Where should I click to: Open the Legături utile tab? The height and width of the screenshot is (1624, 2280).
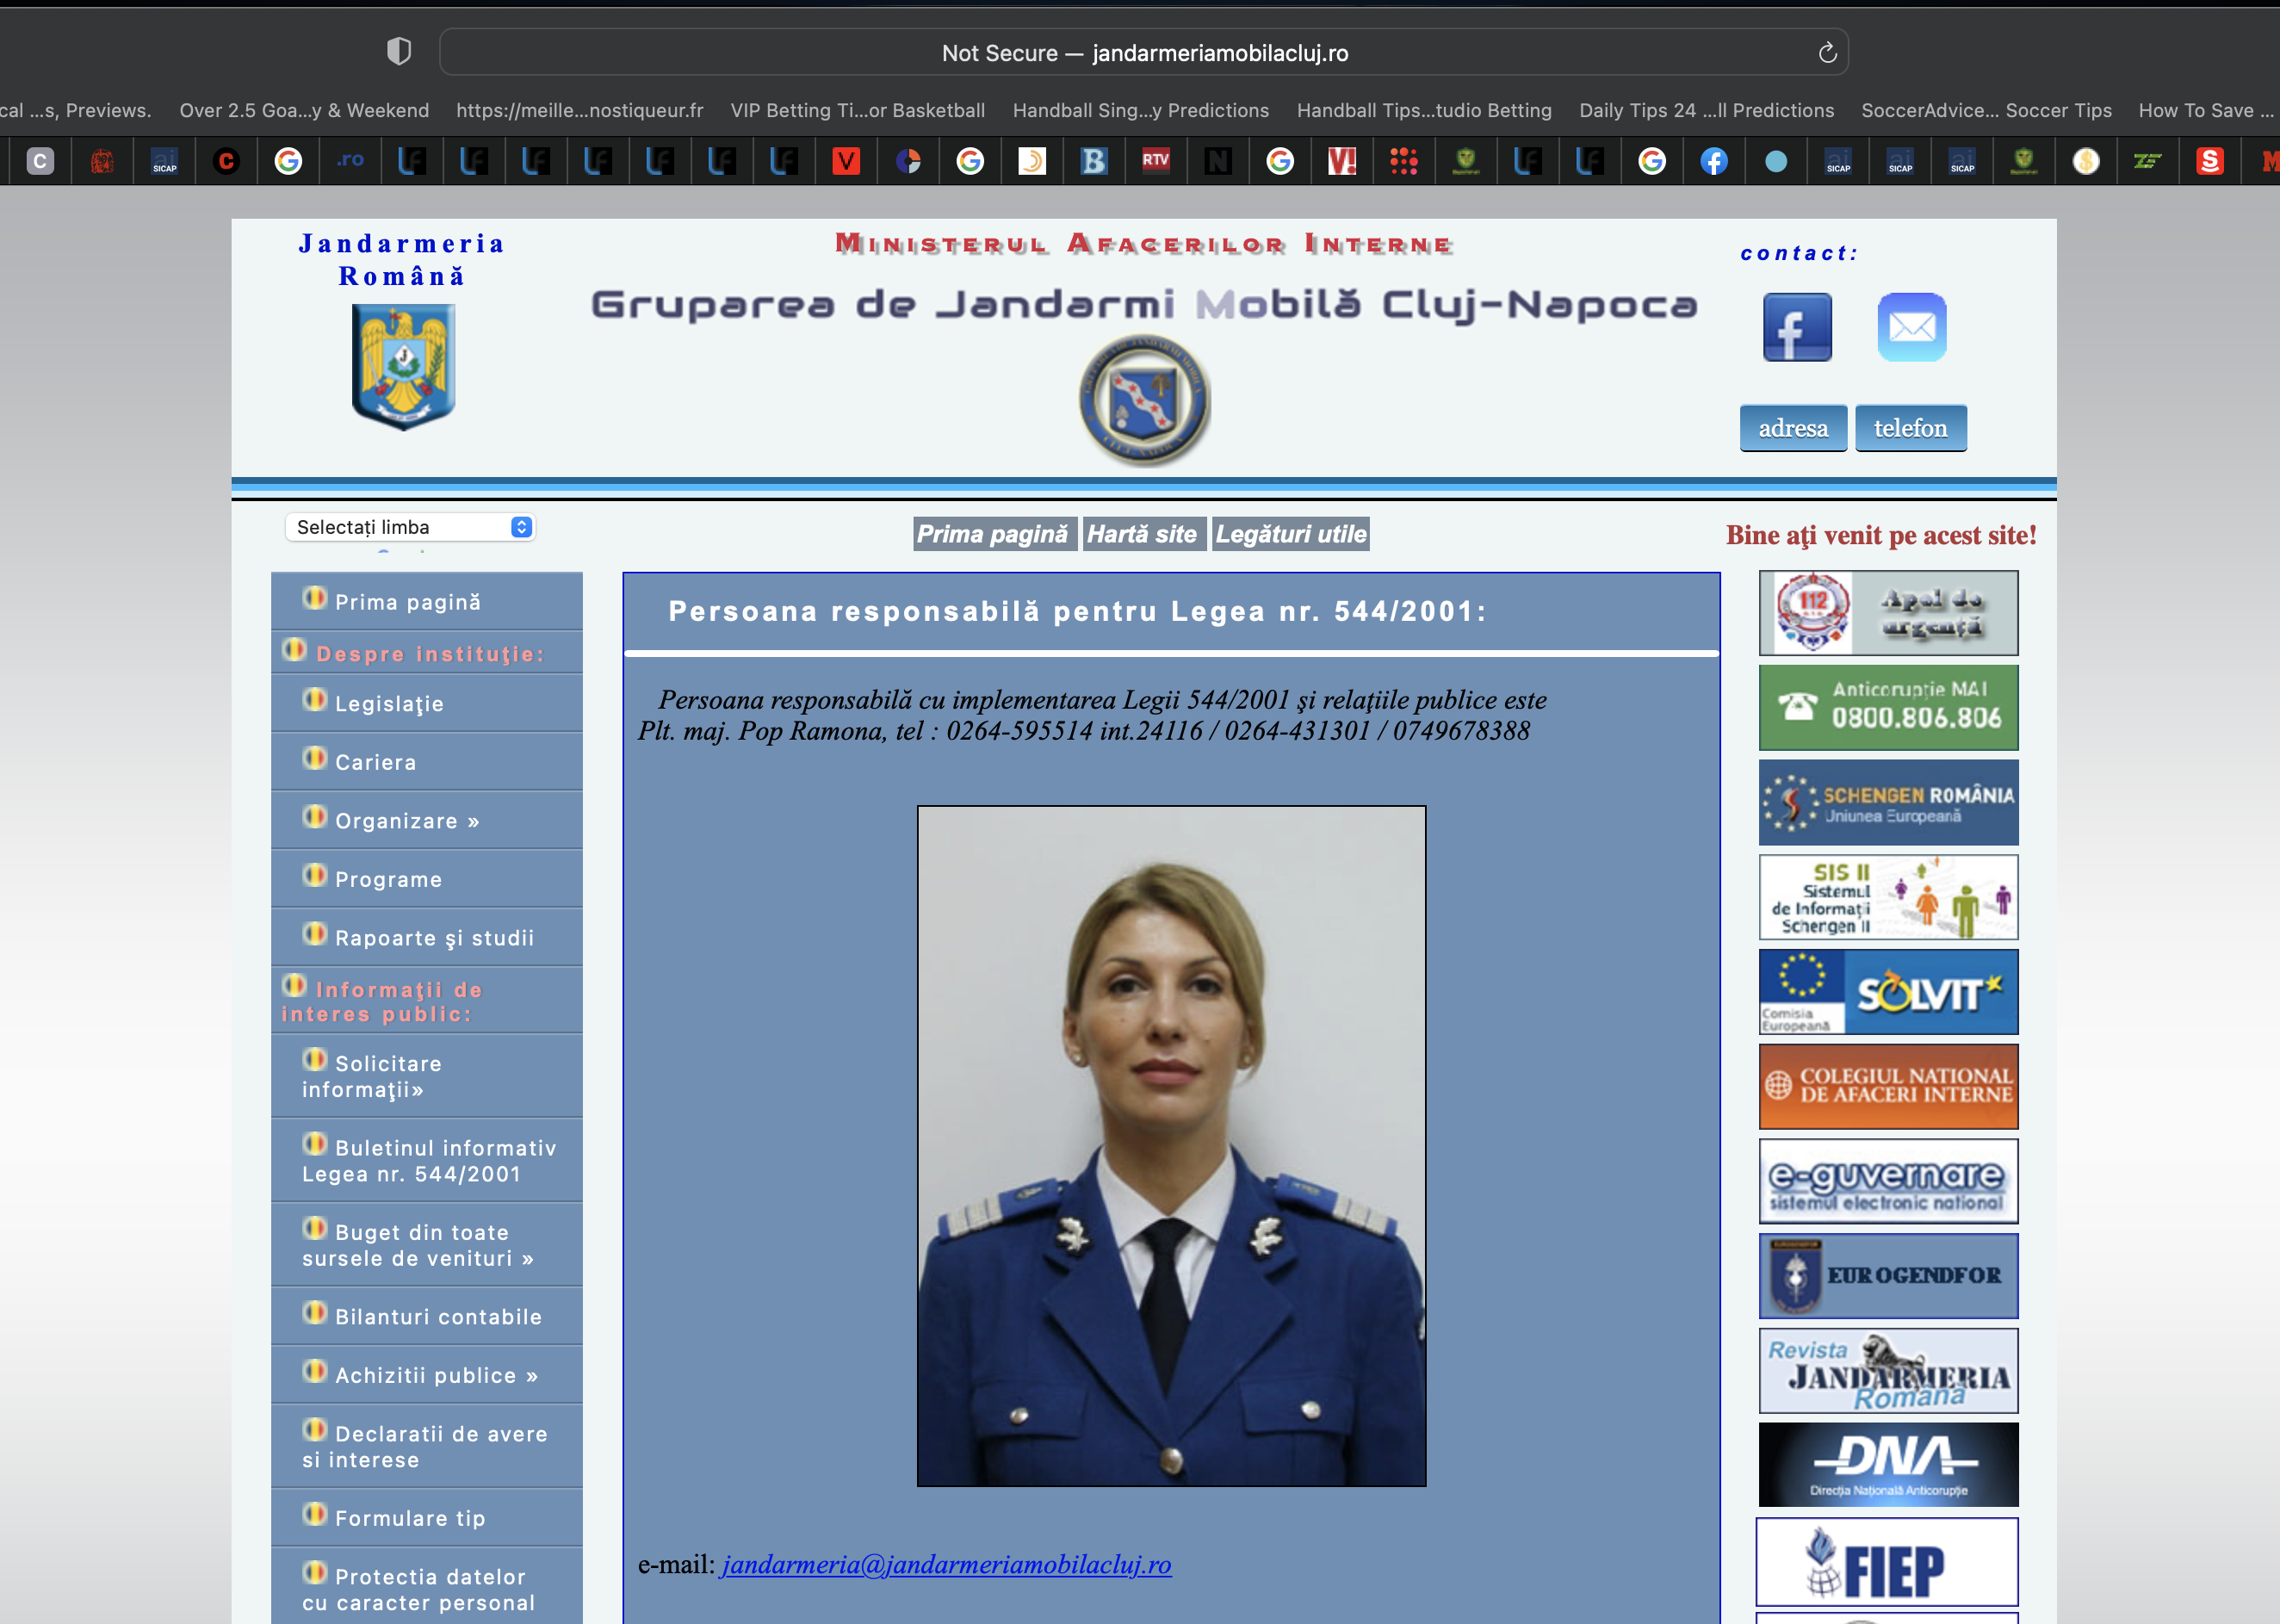1290,534
